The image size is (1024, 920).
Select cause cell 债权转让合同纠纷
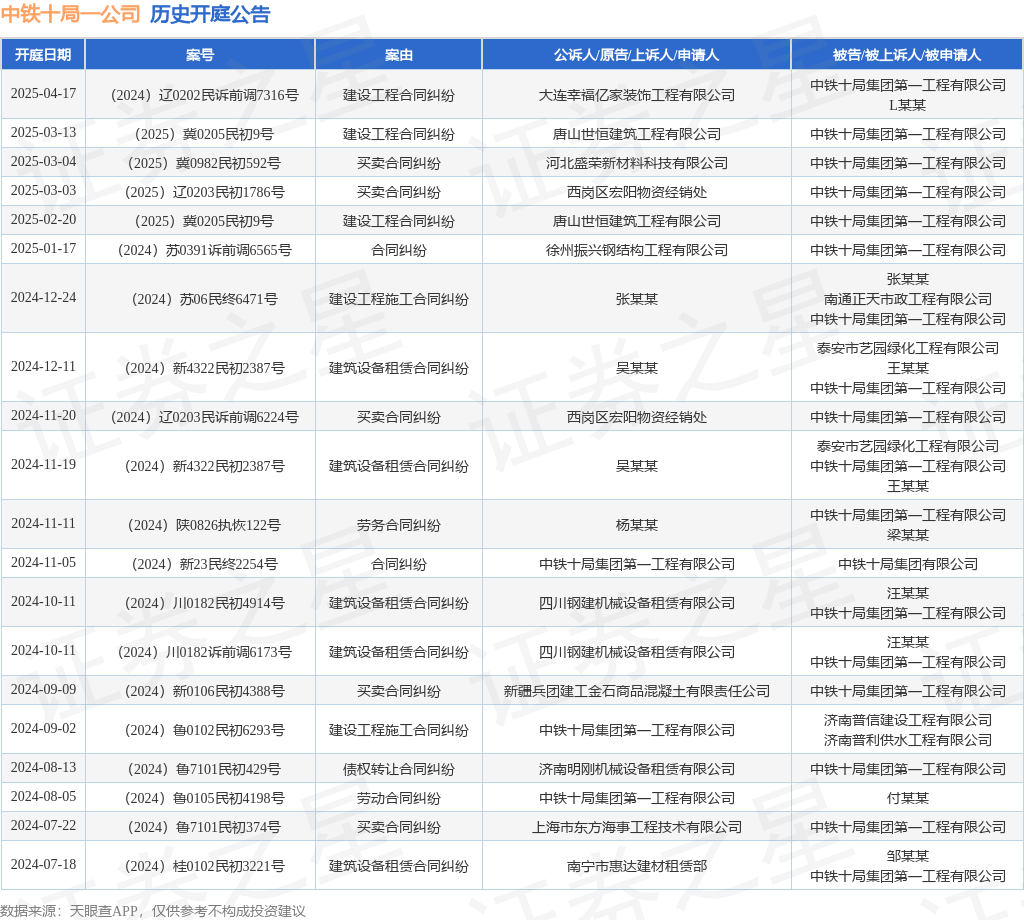click(398, 769)
